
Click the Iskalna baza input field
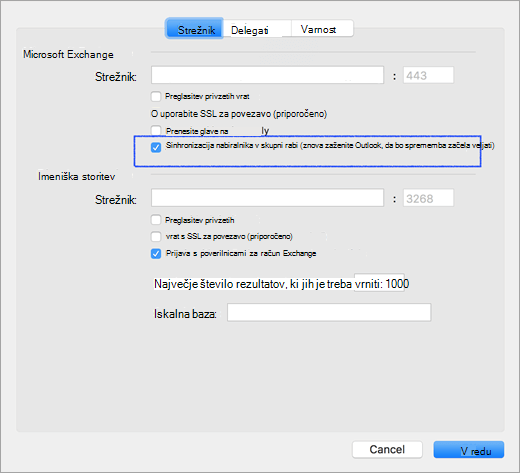[x=329, y=312]
